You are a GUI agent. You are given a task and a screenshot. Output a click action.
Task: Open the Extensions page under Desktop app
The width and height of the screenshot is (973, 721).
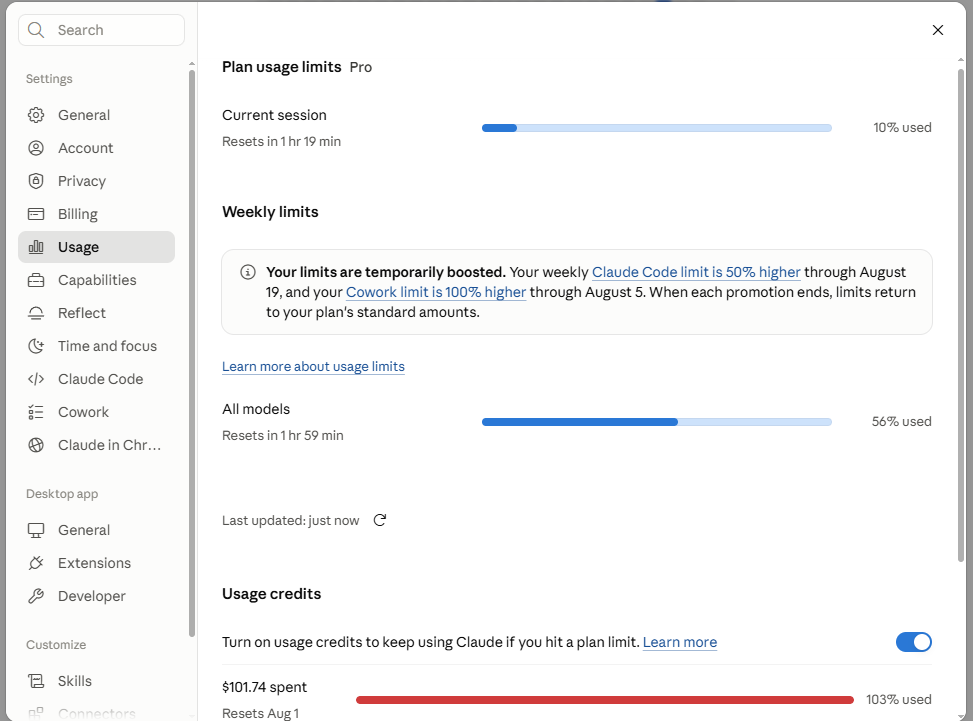[97, 563]
